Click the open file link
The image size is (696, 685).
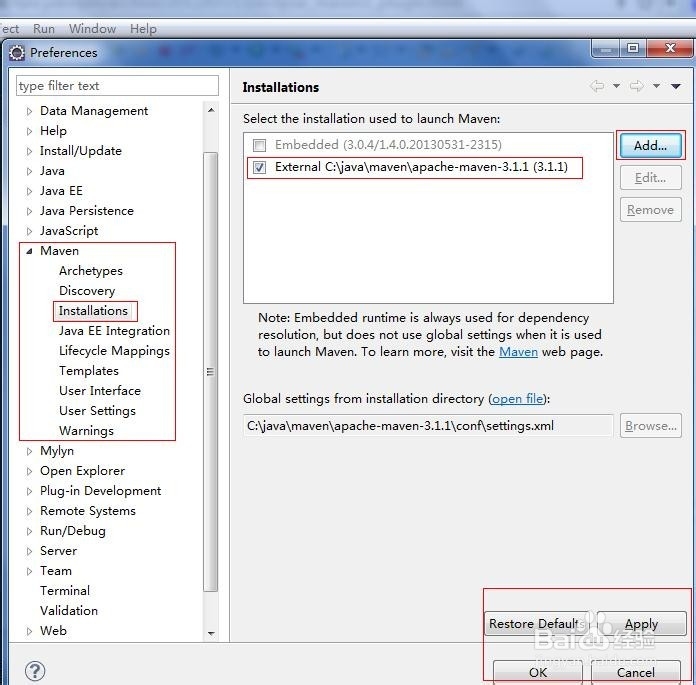point(517,399)
